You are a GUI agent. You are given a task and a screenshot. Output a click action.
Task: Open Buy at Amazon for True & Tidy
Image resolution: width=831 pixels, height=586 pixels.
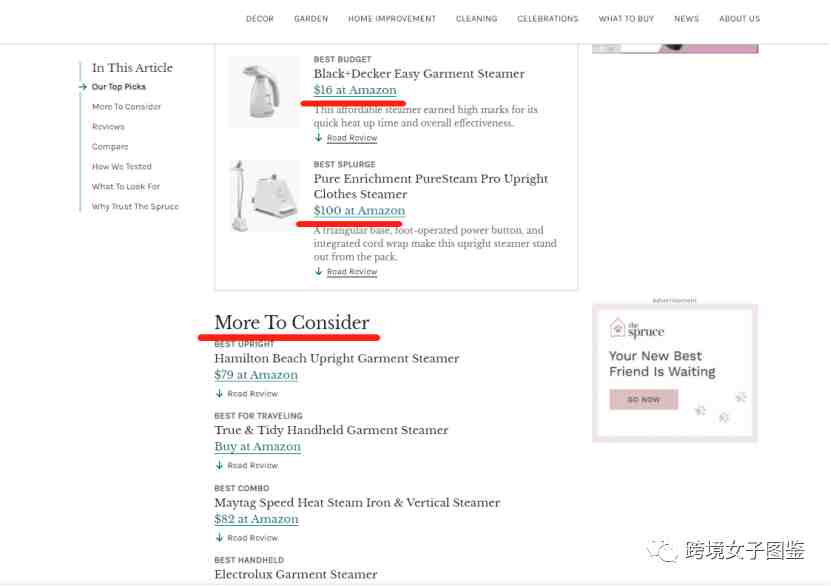pos(258,447)
